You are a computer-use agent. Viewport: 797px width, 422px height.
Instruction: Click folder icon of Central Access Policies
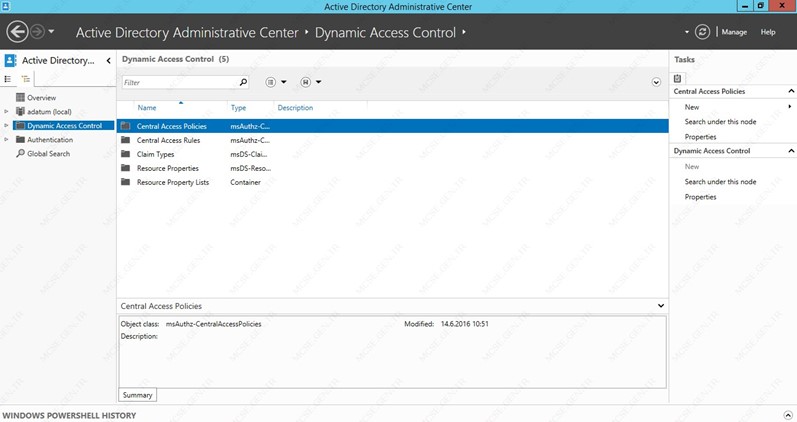(x=126, y=126)
